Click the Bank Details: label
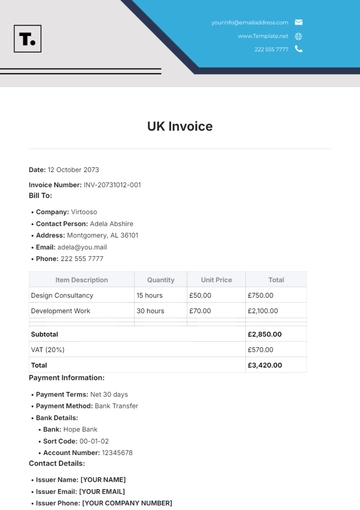Image resolution: width=360 pixels, height=510 pixels. pyautogui.click(x=57, y=418)
